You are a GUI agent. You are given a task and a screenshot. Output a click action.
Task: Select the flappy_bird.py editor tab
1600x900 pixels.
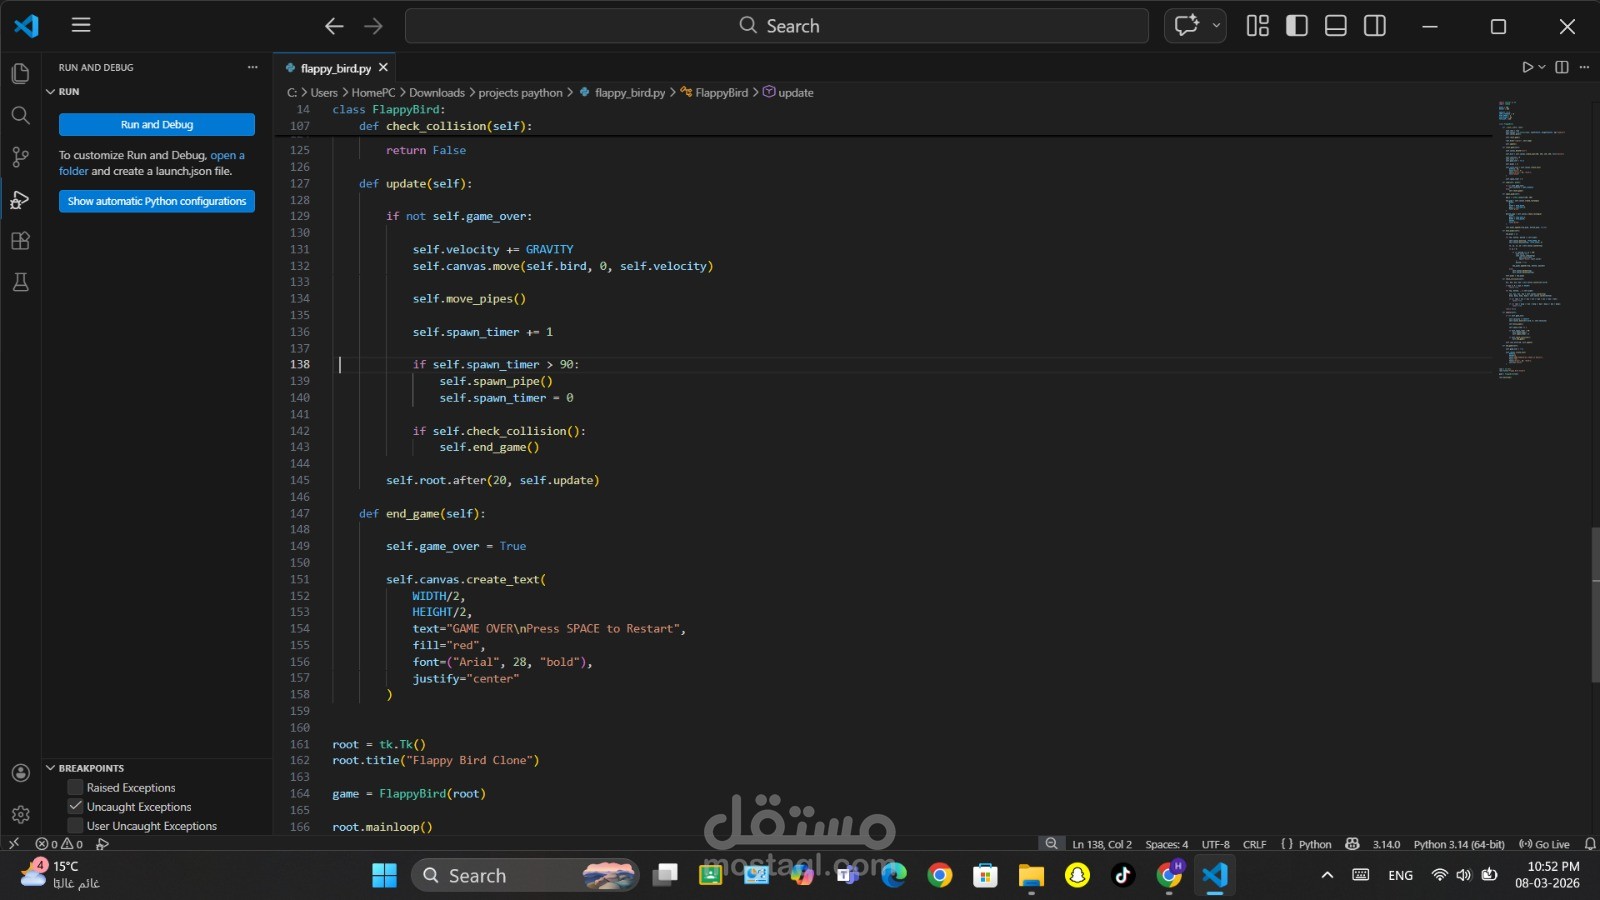(x=335, y=68)
